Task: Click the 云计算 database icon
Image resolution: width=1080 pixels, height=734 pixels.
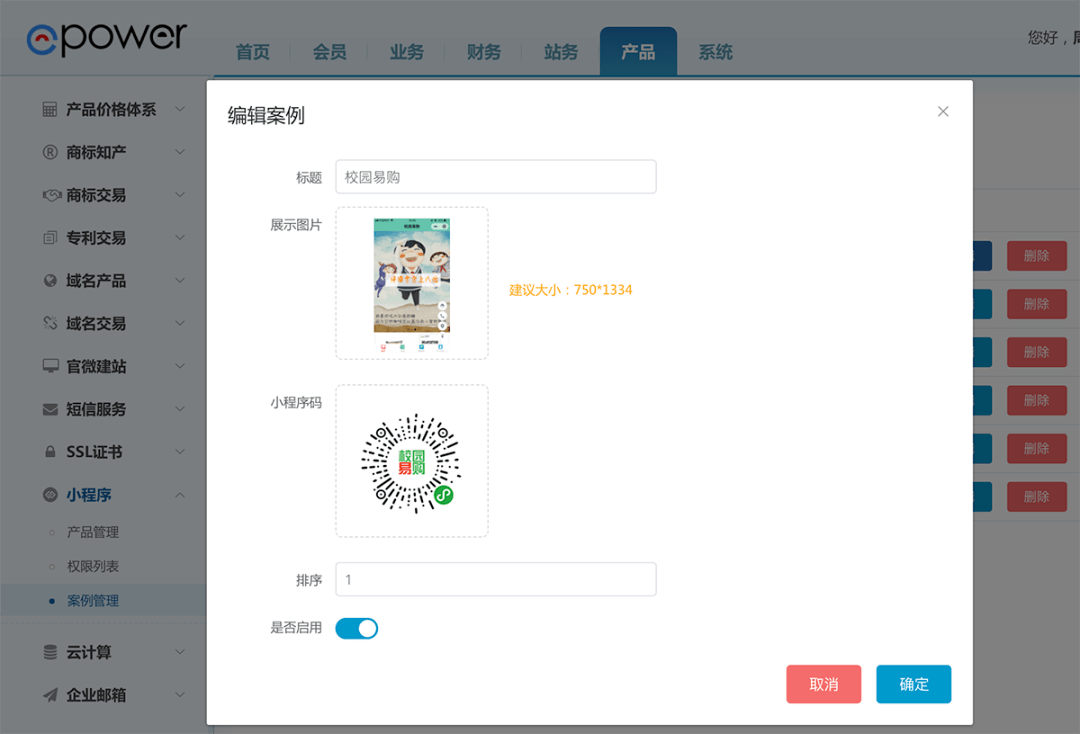Action: click(x=50, y=651)
